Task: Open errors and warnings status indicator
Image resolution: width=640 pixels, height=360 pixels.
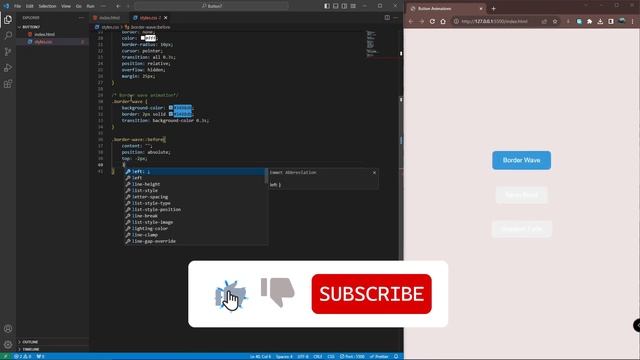Action: pyautogui.click(x=23, y=356)
